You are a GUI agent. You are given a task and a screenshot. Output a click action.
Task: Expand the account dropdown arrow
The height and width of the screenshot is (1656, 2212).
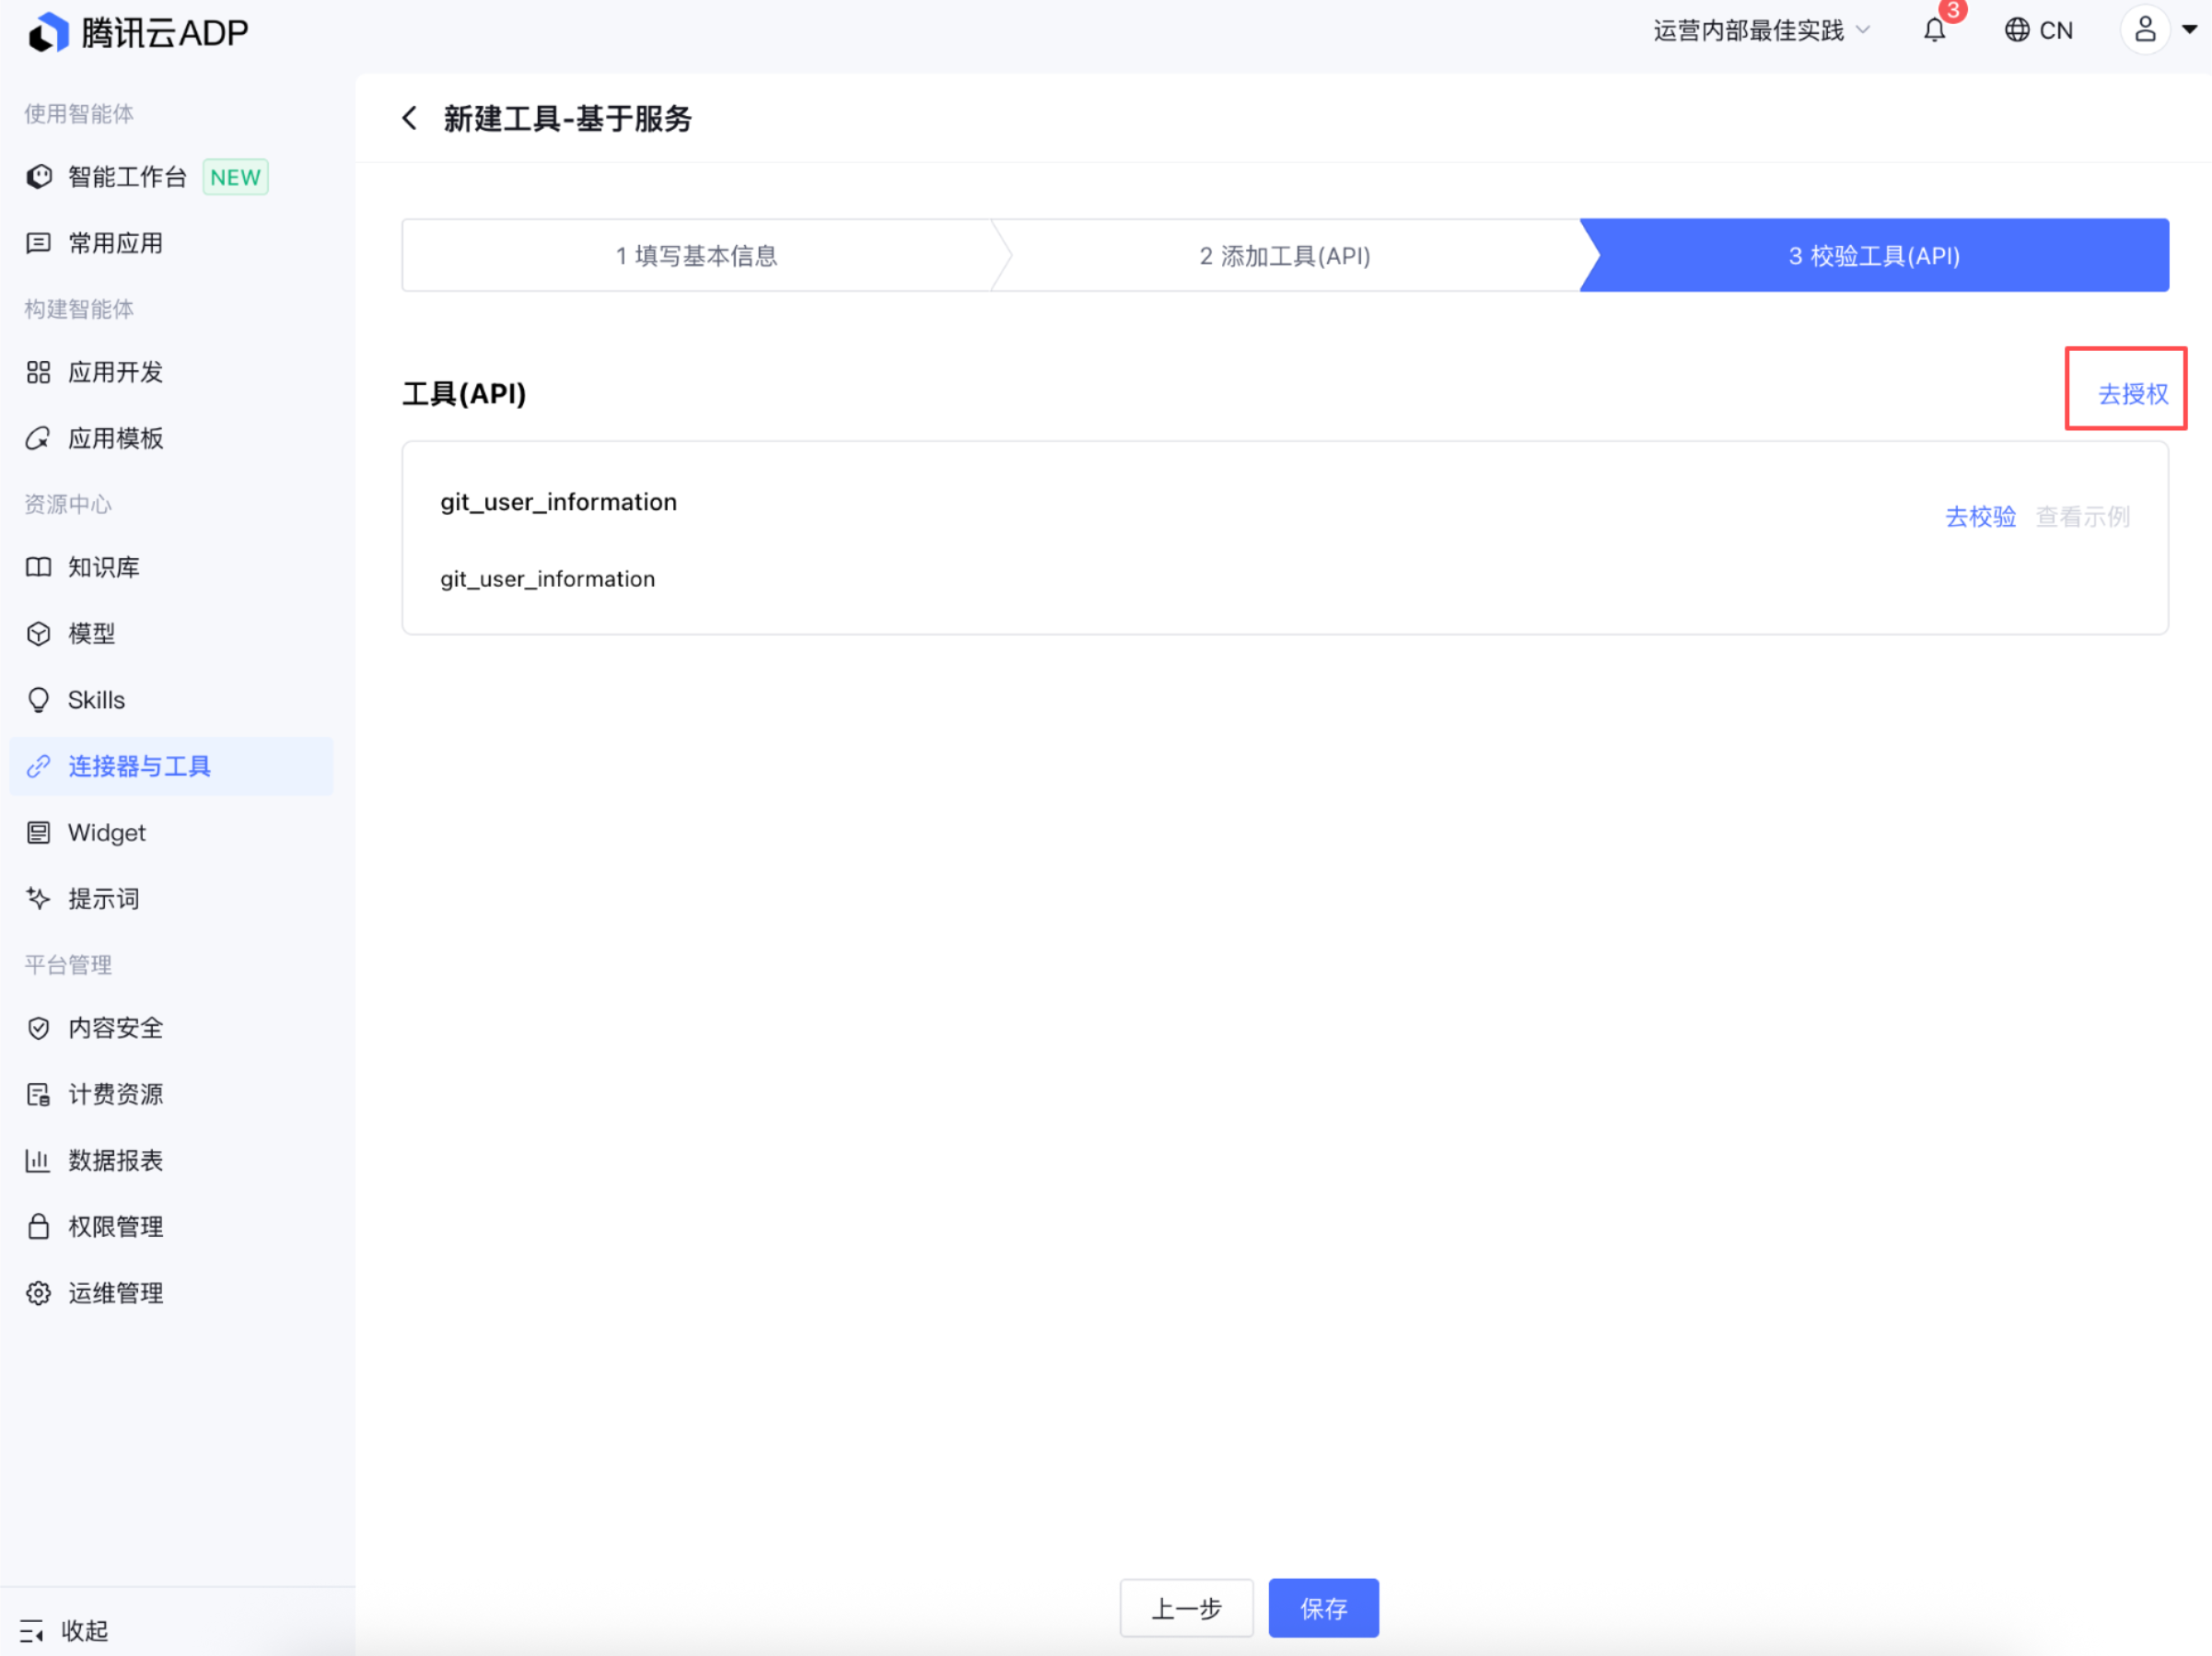(x=2189, y=30)
